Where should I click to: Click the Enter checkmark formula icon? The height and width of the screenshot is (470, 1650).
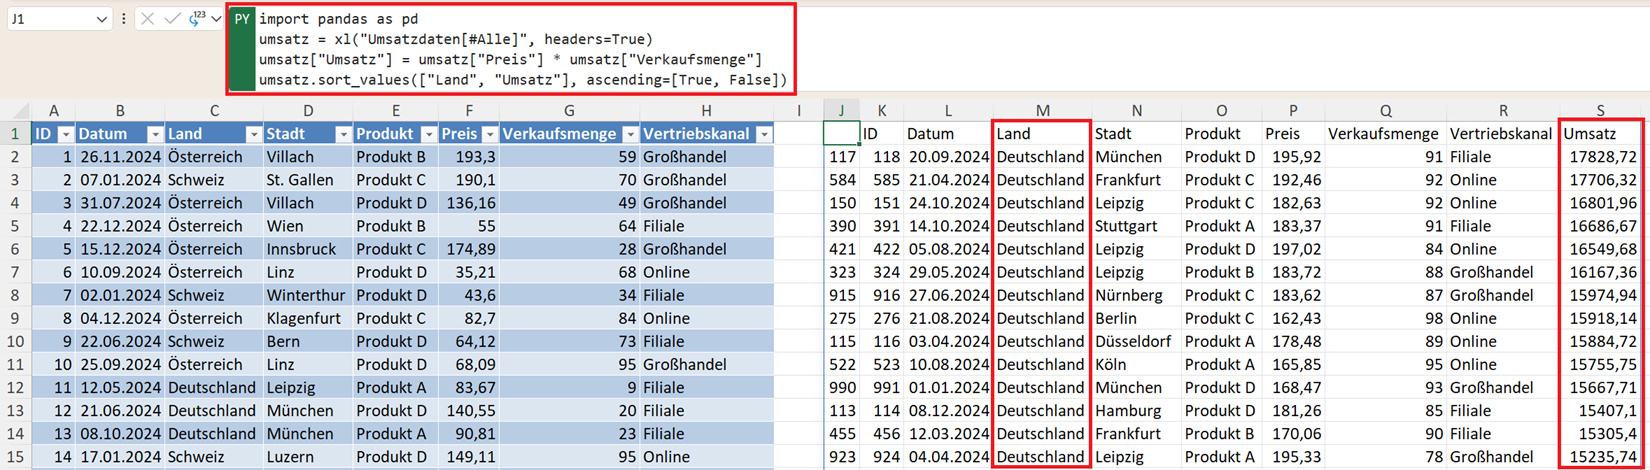tap(171, 19)
